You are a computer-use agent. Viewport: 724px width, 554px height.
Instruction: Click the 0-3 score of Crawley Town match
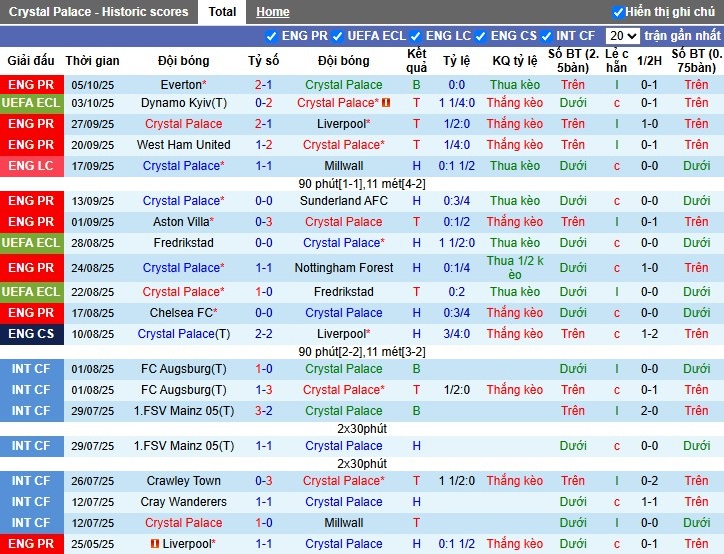coord(264,481)
